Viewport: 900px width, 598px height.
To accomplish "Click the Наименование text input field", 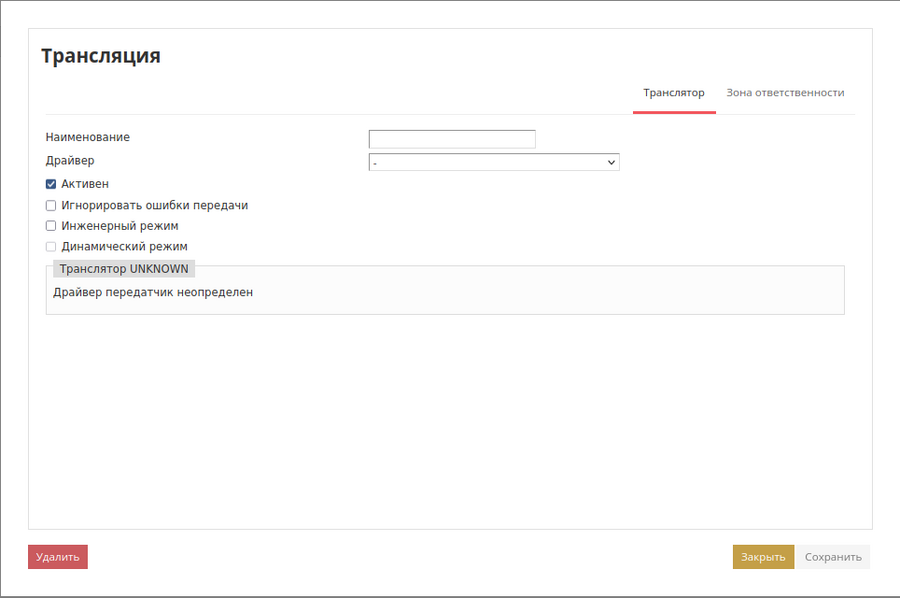I will pos(452,139).
